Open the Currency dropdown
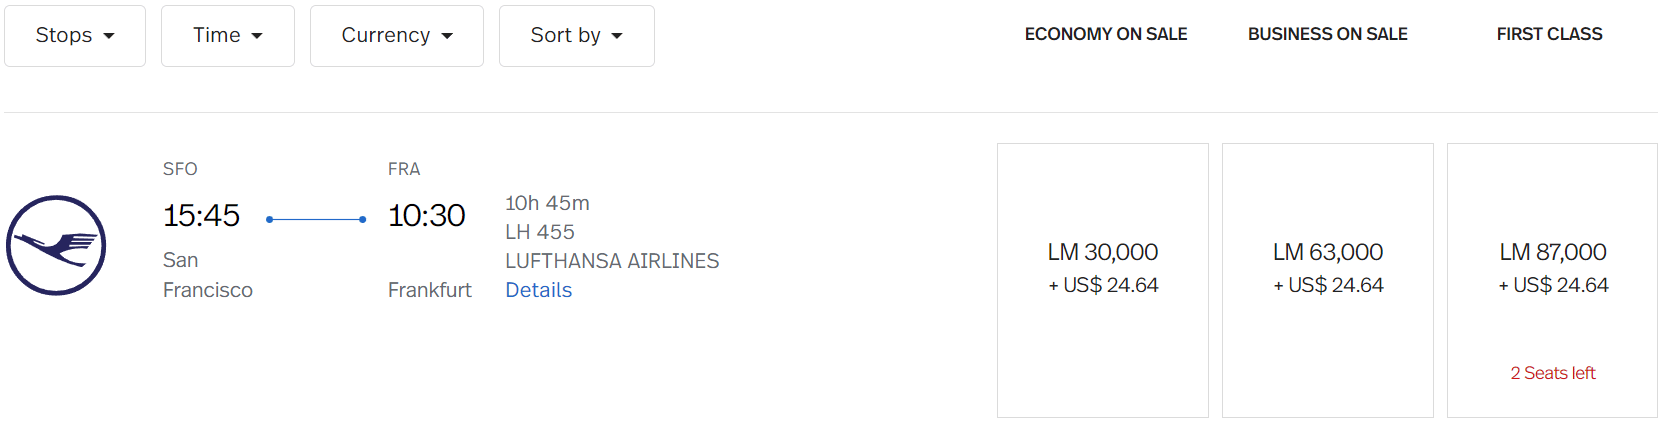Screen dimensions: 1663x423 click(397, 36)
